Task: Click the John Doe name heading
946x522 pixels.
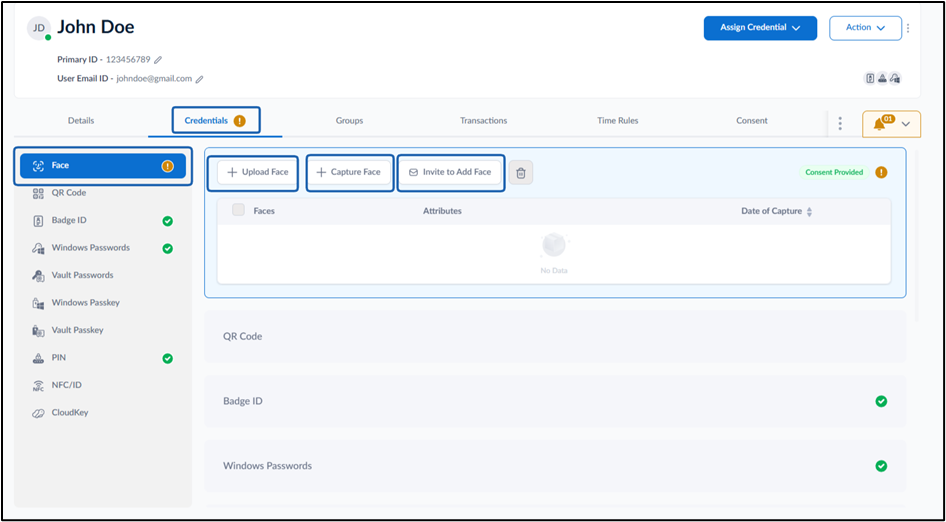Action: click(96, 27)
